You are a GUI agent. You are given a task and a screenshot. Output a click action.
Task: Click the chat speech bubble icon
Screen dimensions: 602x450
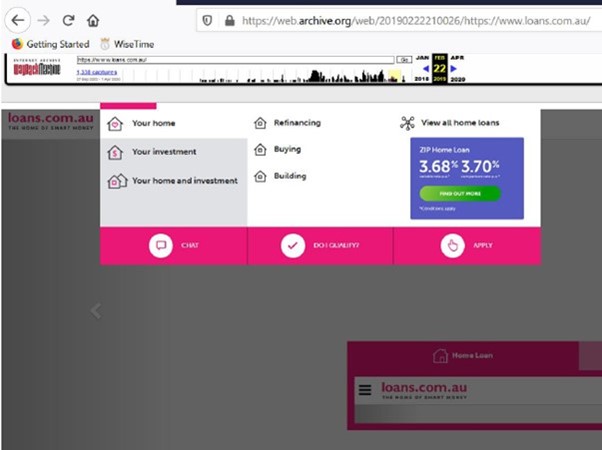coord(161,245)
